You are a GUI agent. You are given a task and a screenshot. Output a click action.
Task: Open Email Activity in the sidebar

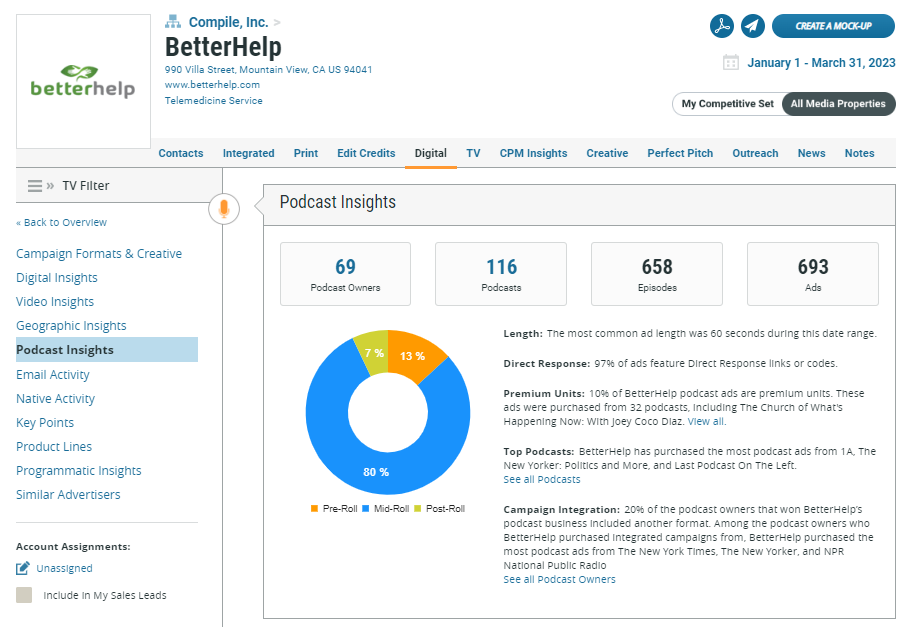(x=53, y=374)
